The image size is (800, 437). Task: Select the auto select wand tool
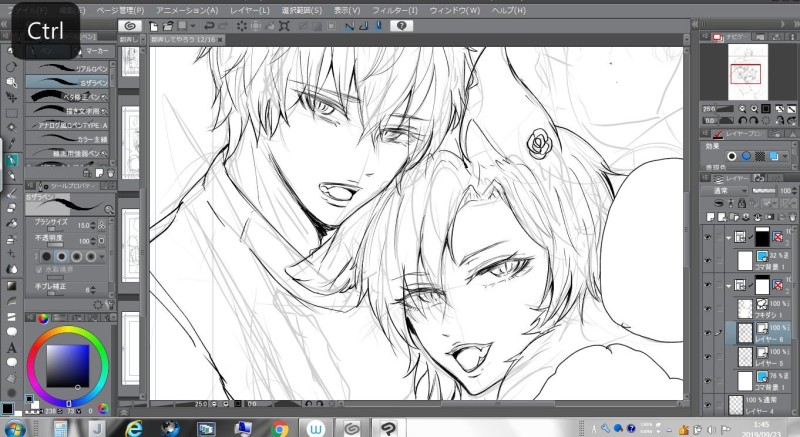pos(11,128)
